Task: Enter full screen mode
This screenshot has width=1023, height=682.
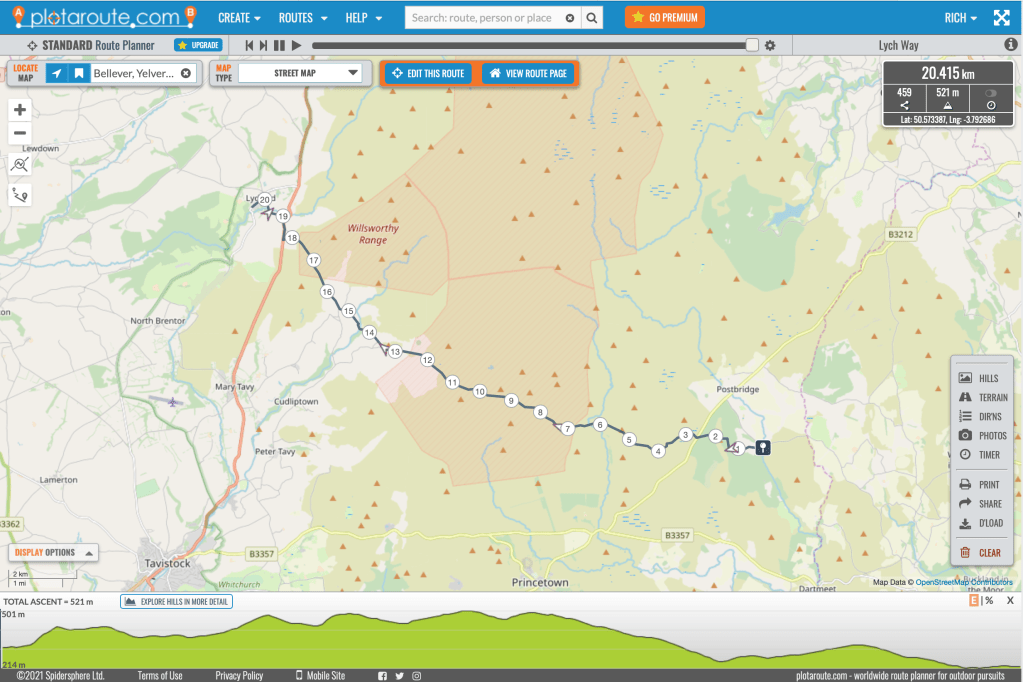Action: tap(1001, 18)
